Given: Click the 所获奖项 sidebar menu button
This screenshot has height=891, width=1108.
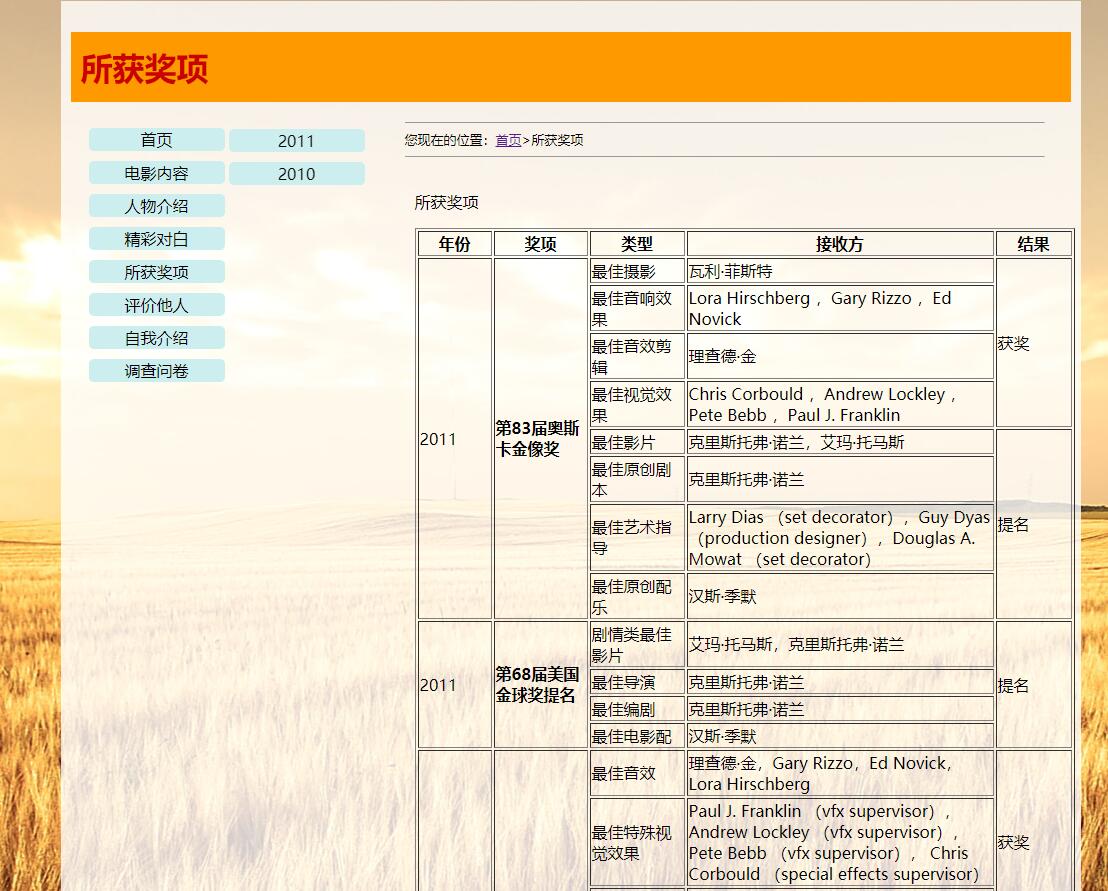Looking at the screenshot, I should (156, 272).
